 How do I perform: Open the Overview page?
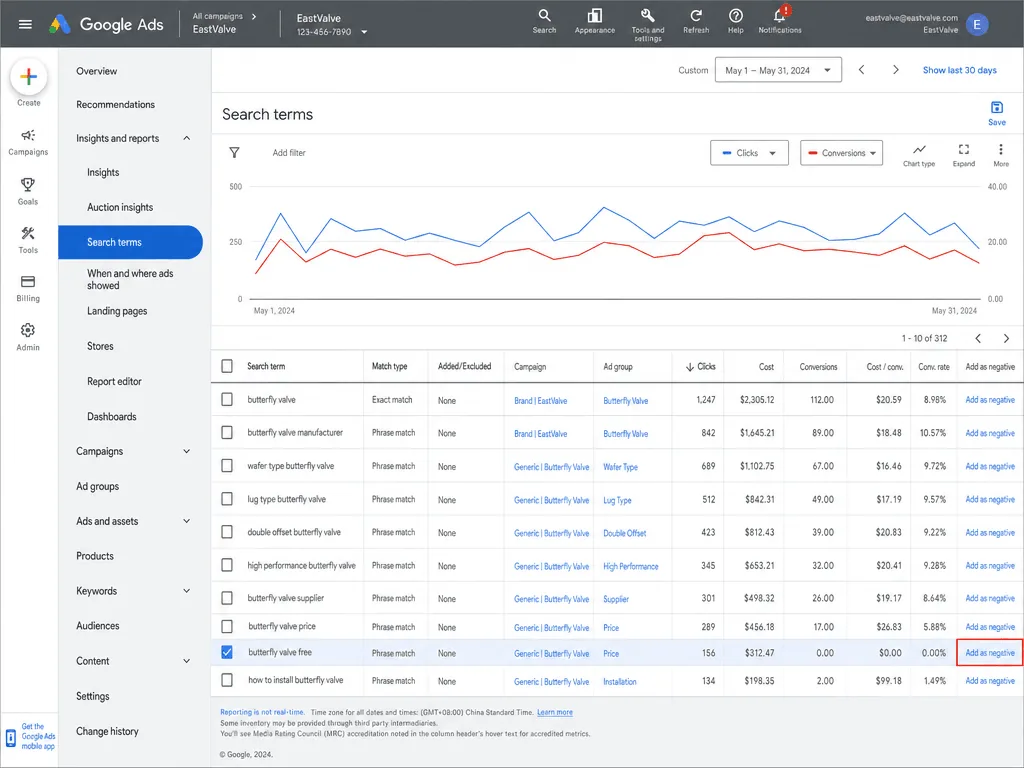pos(97,71)
